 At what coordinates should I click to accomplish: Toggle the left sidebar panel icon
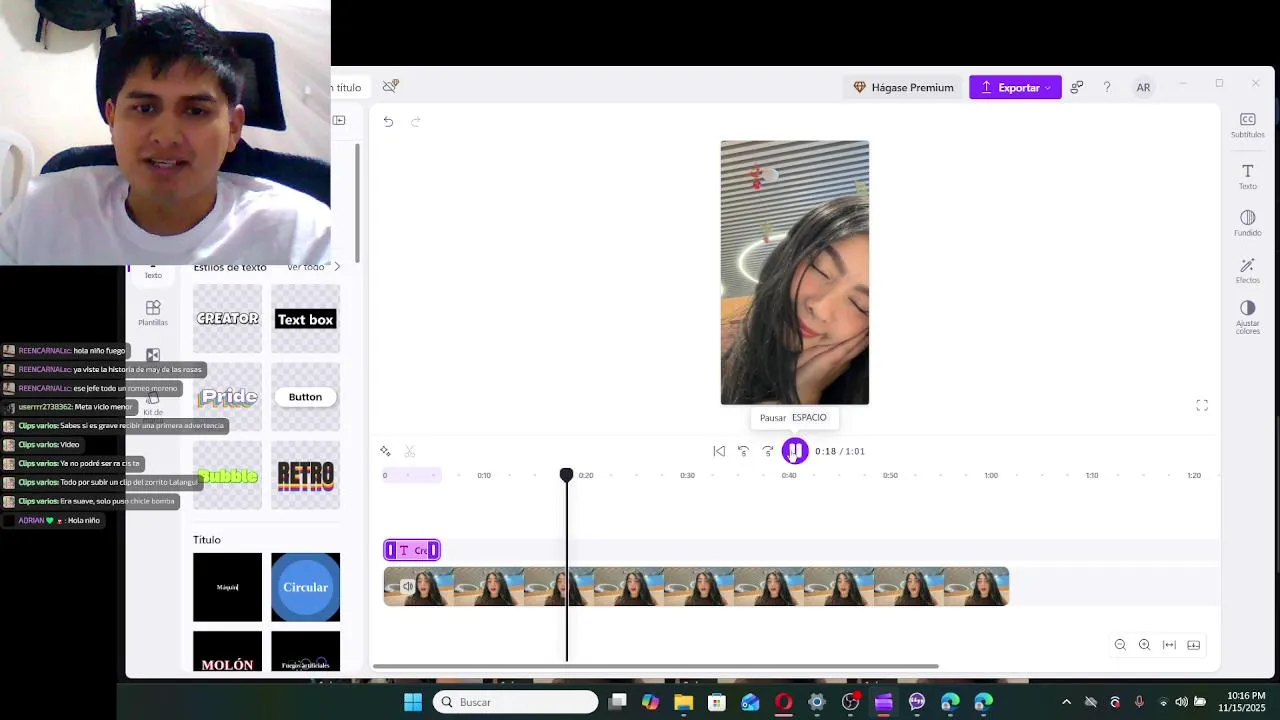pyautogui.click(x=339, y=120)
